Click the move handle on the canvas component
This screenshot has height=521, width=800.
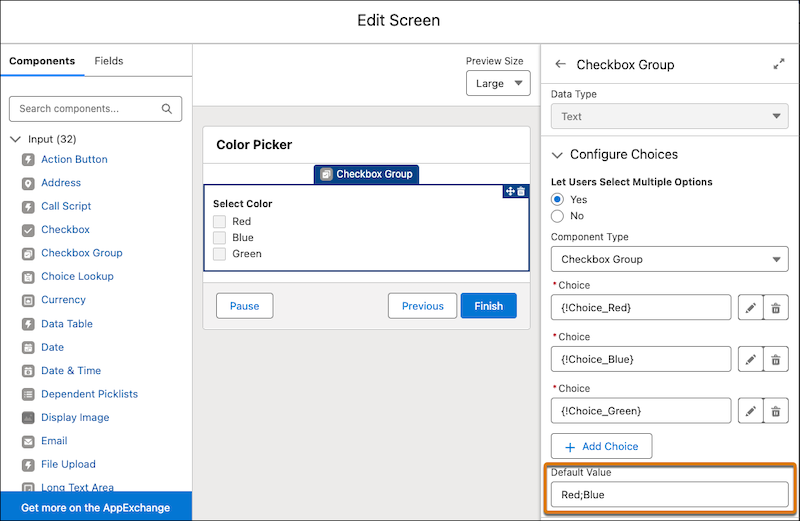pos(510,191)
